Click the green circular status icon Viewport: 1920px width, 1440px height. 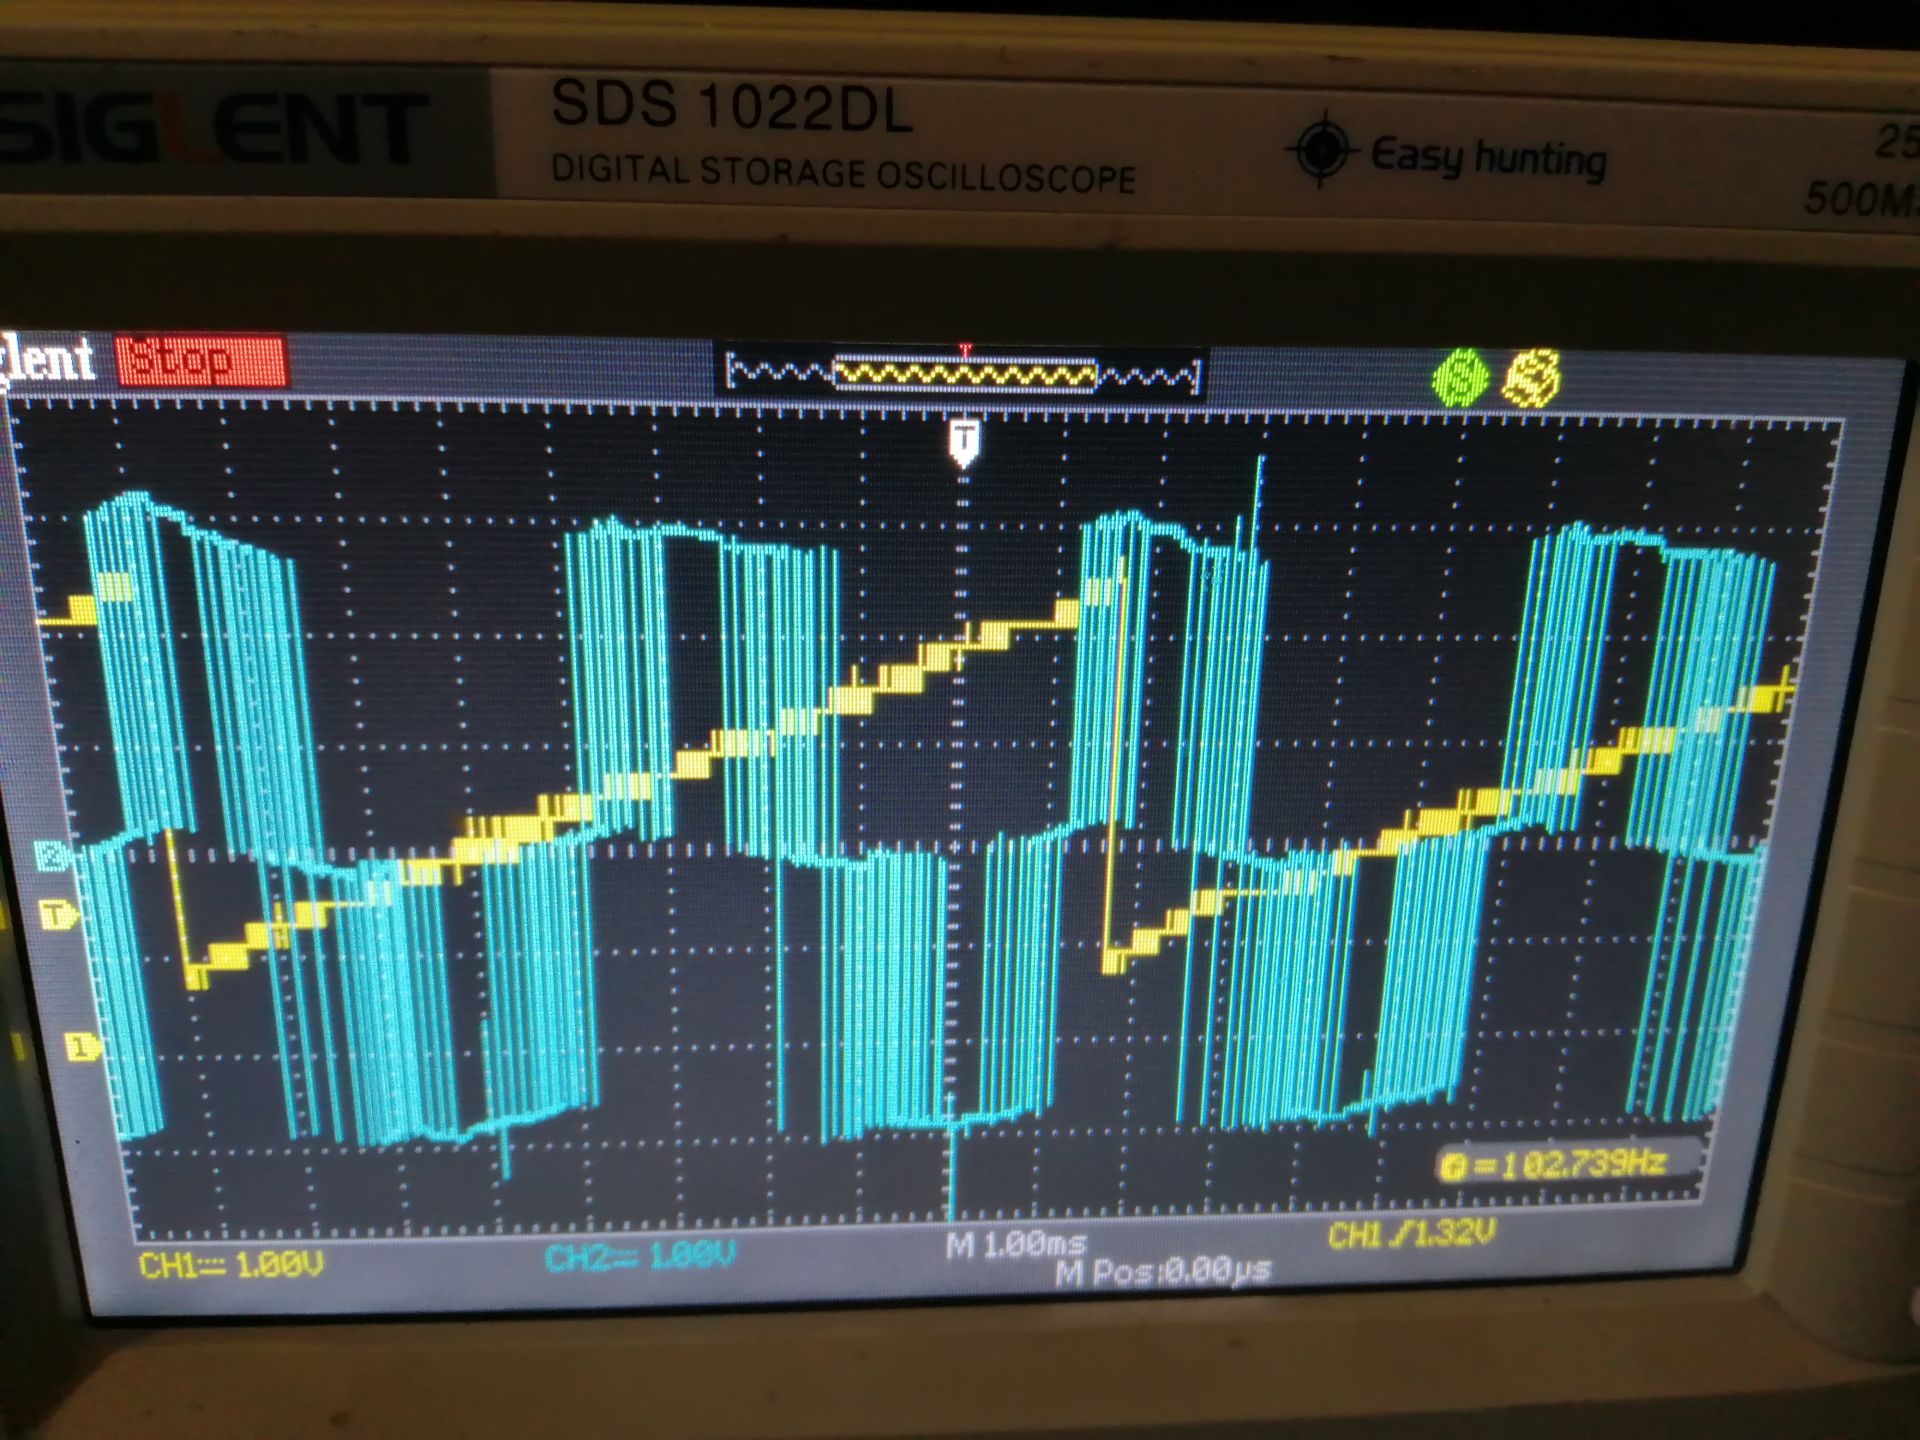[x=1461, y=377]
